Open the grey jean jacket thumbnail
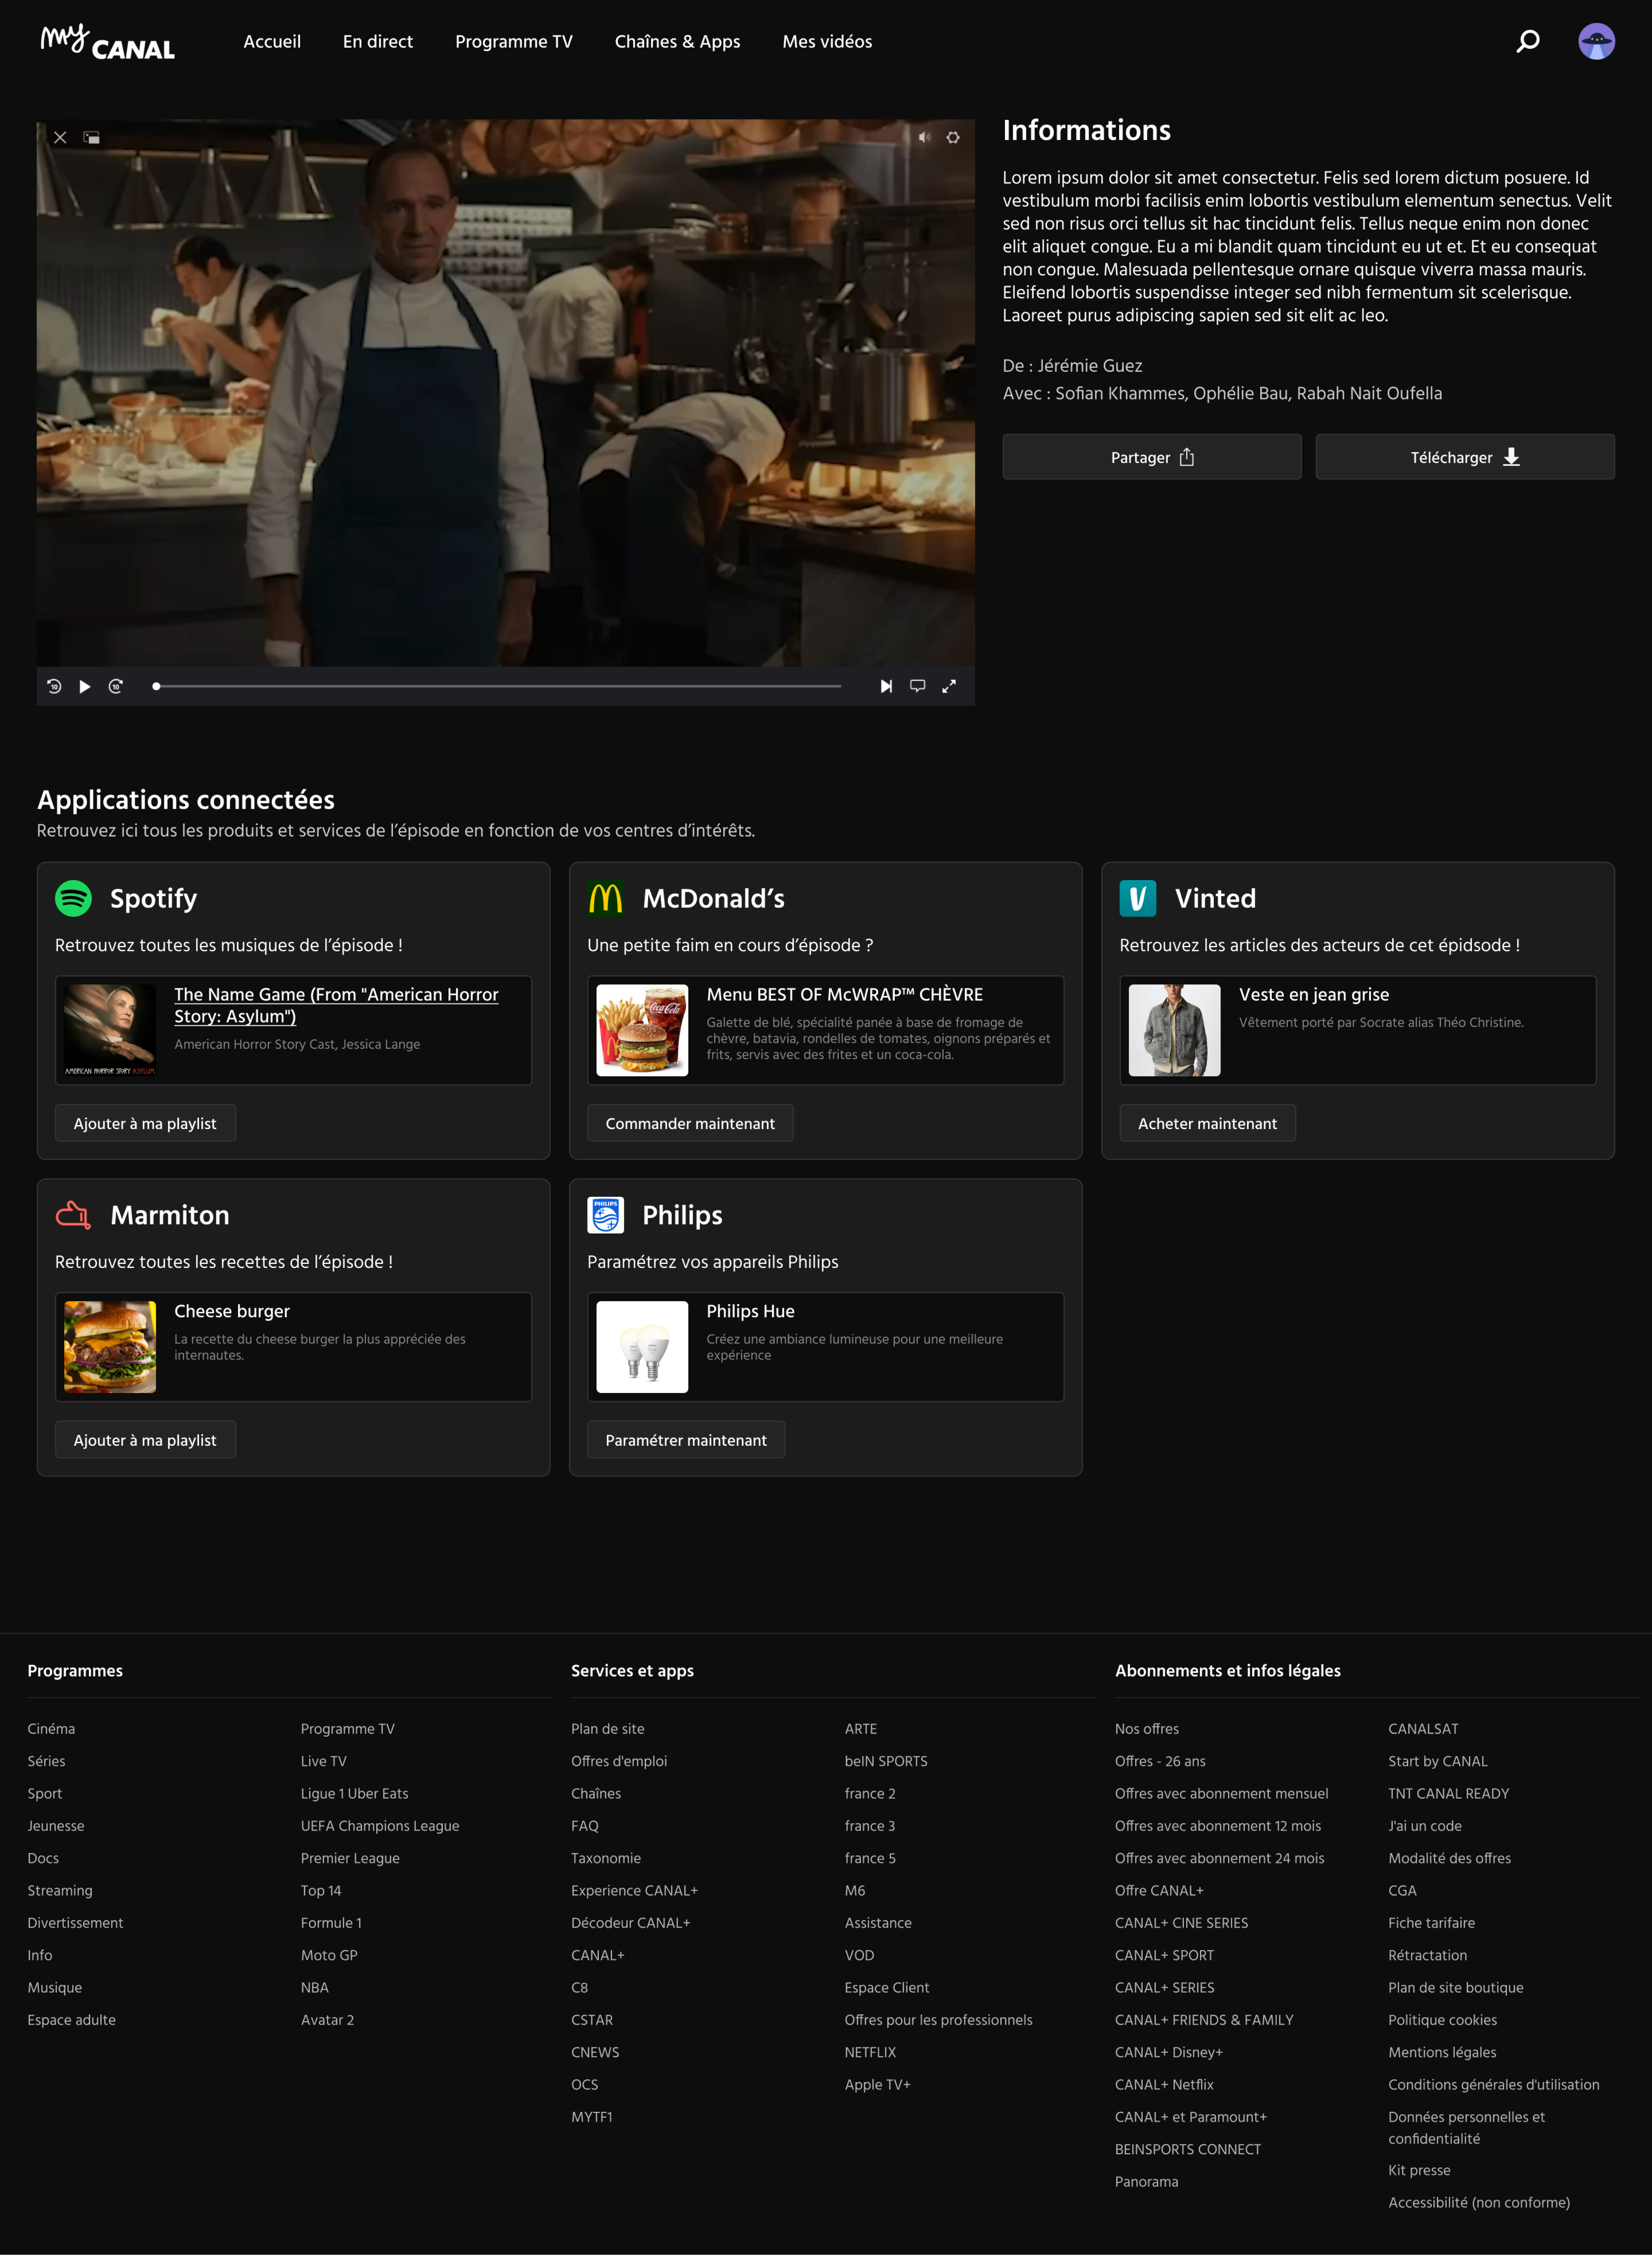The height and width of the screenshot is (2255, 1652). pyautogui.click(x=1174, y=1030)
